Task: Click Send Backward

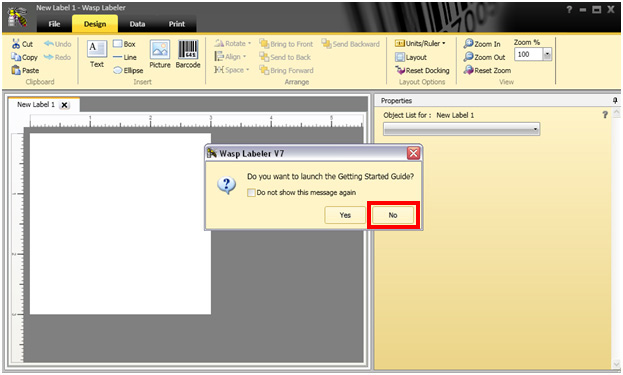Action: [350, 44]
